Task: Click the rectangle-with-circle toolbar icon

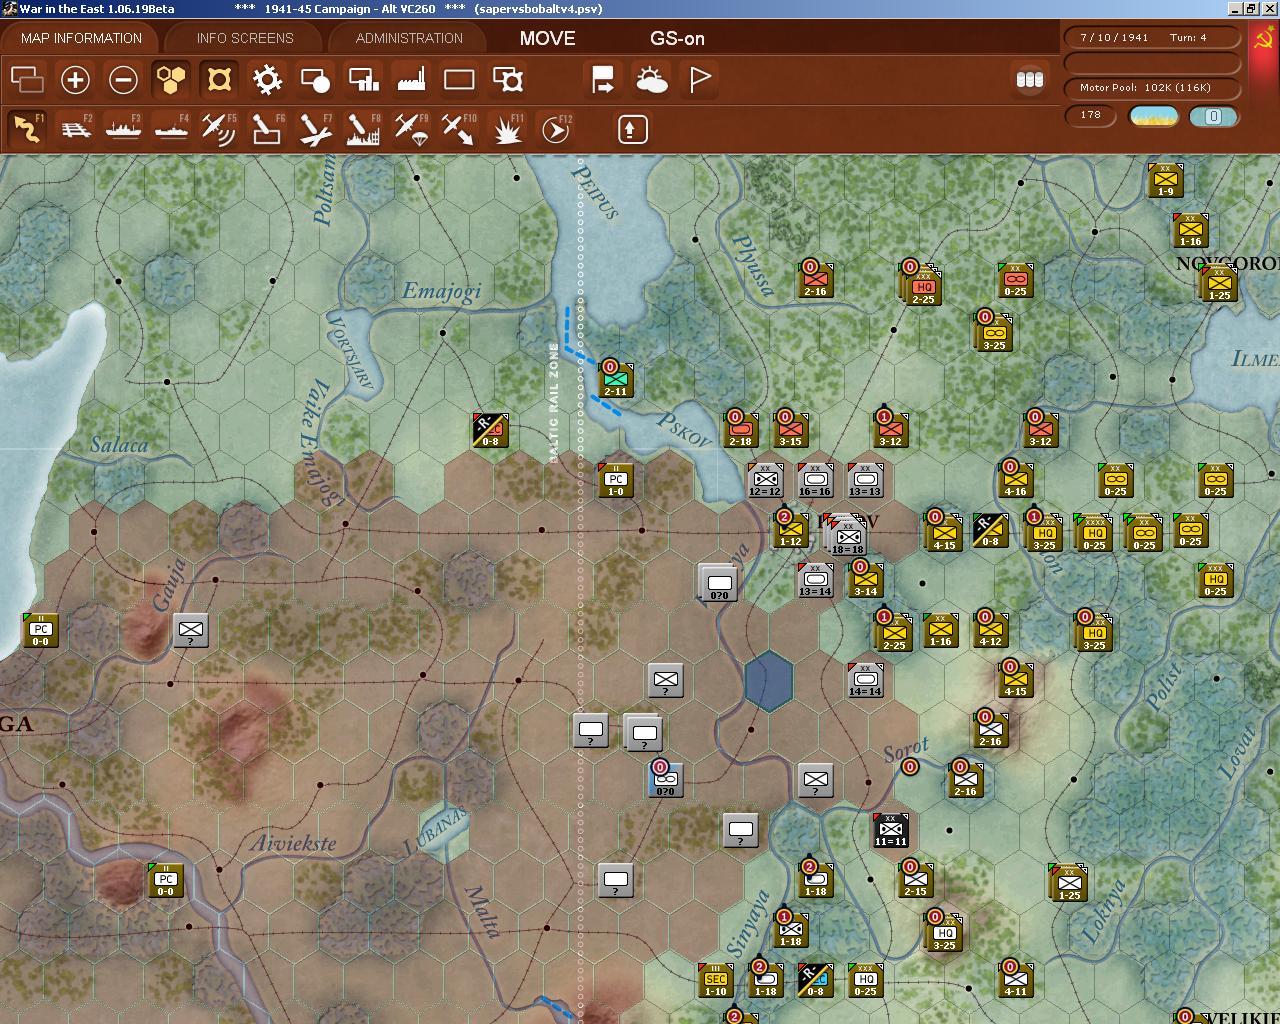Action: 315,79
